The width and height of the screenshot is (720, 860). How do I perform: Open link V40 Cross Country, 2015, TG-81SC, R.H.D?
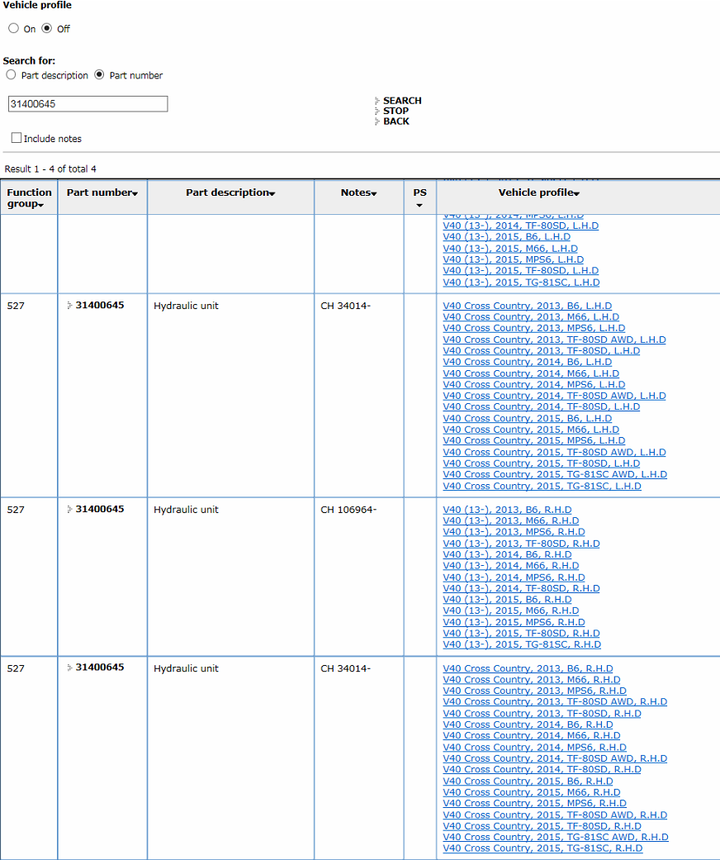[x=542, y=848]
